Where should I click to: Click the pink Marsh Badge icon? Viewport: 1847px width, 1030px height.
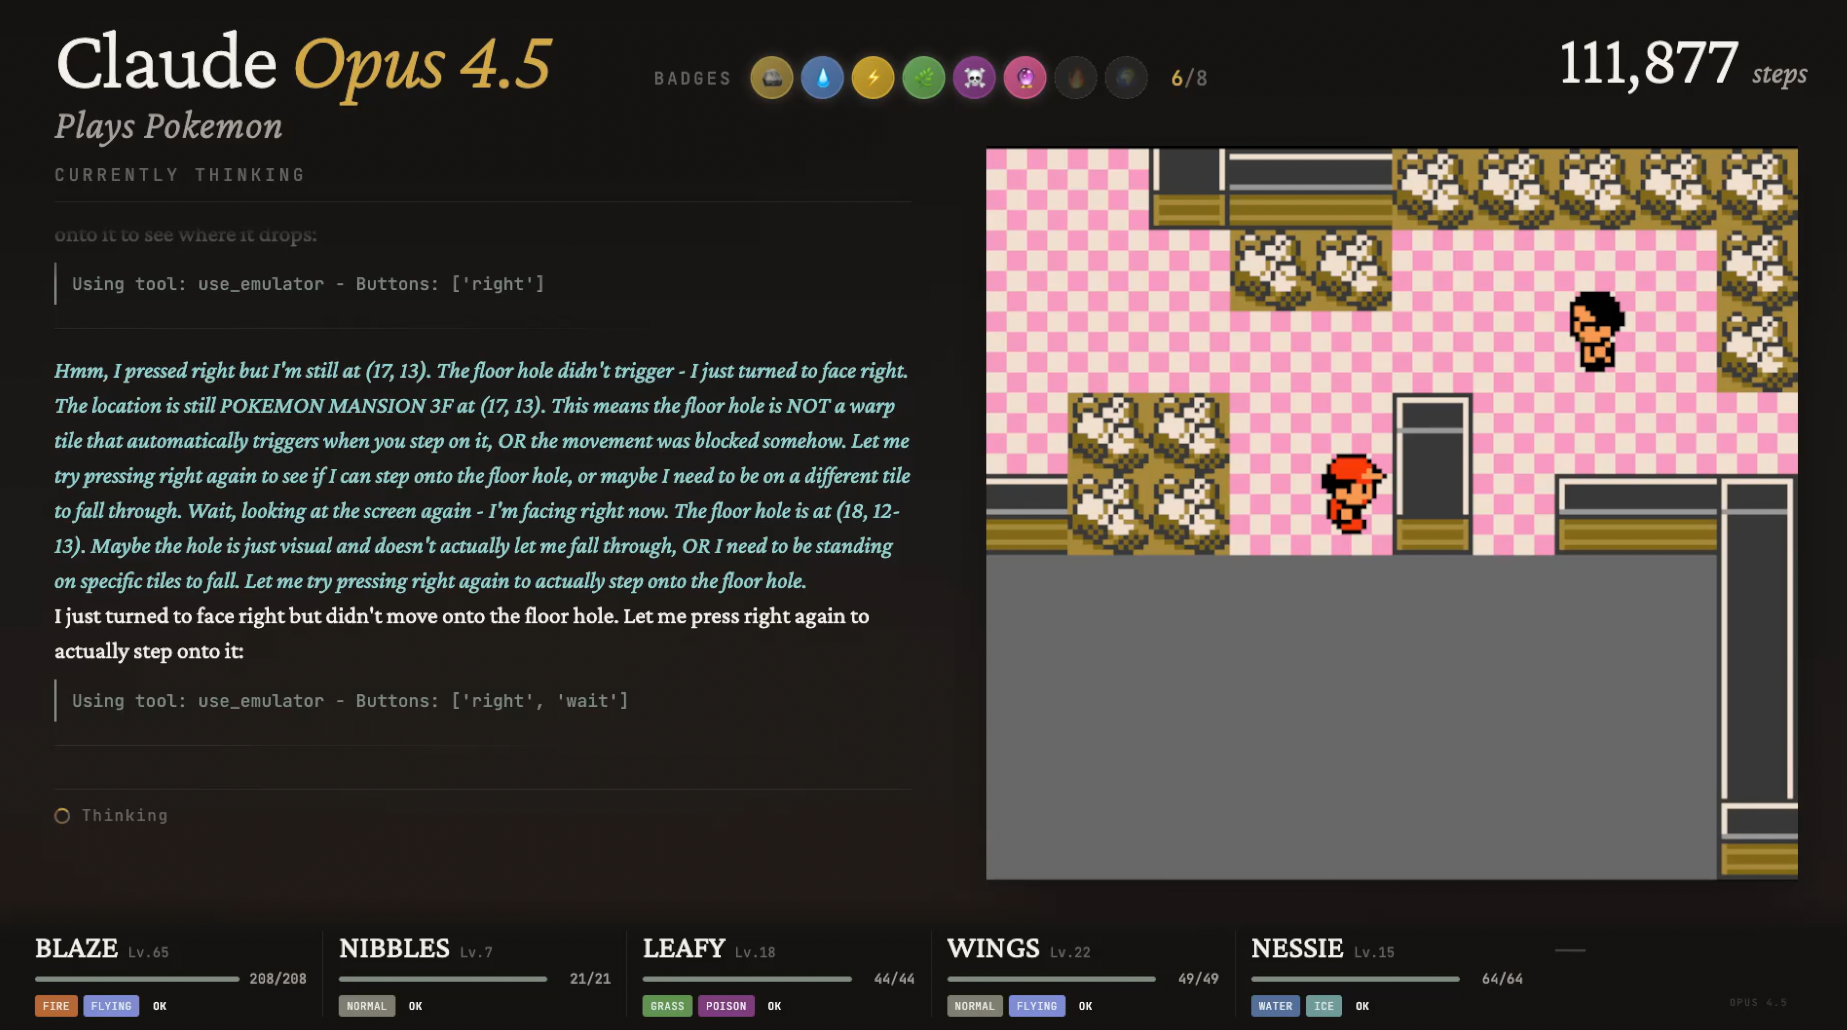click(1025, 78)
